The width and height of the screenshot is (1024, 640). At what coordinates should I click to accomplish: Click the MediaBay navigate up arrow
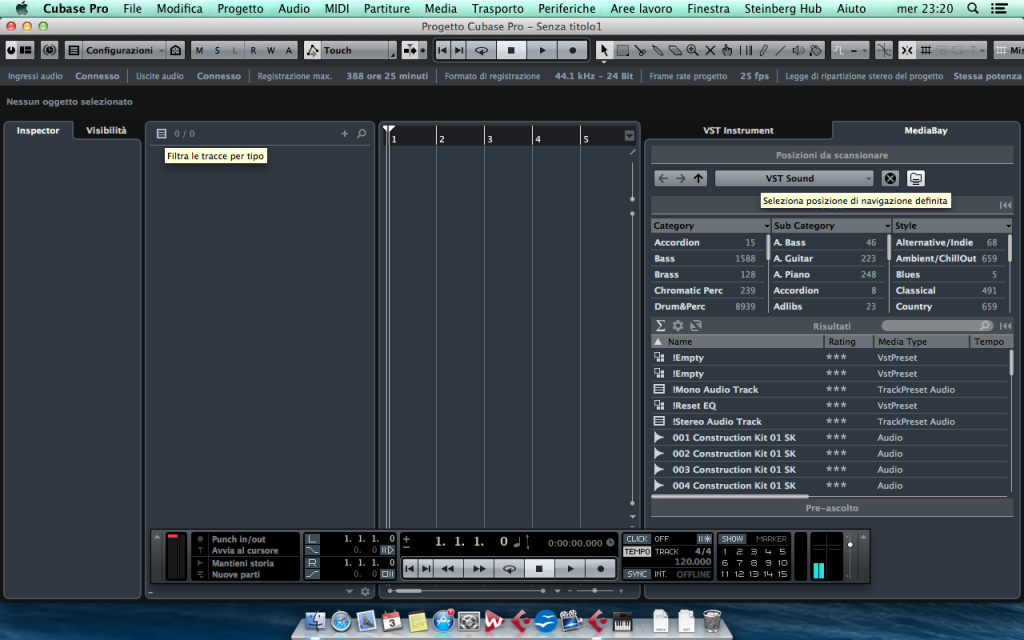coord(699,178)
